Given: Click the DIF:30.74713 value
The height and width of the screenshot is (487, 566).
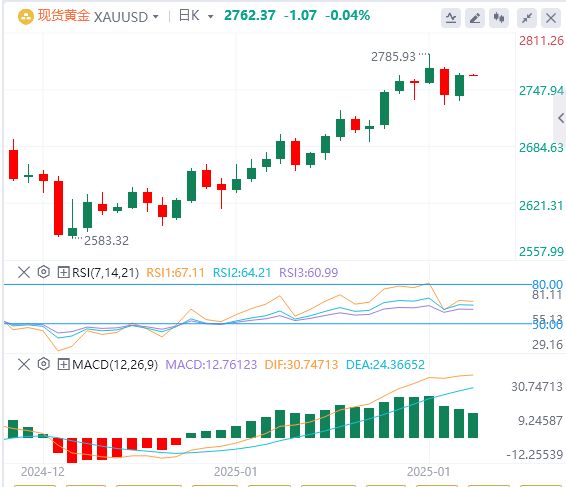Looking at the screenshot, I should (301, 365).
